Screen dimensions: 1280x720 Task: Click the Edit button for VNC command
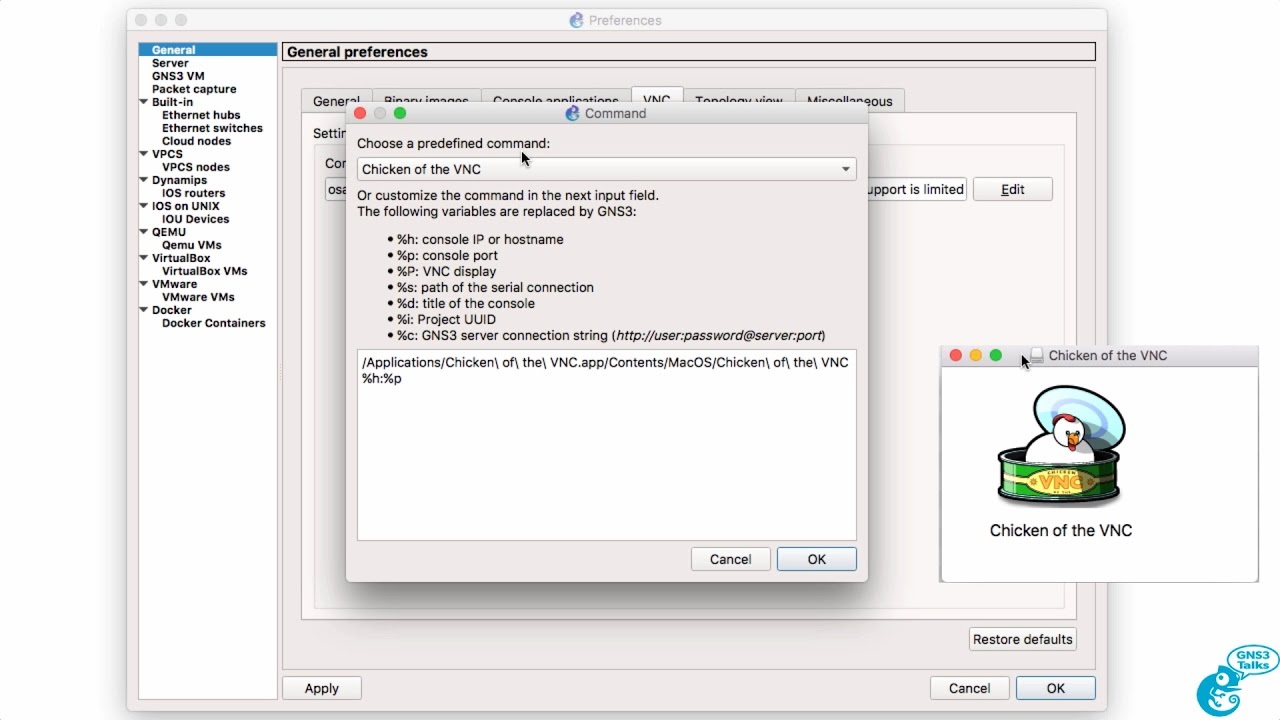click(1012, 189)
